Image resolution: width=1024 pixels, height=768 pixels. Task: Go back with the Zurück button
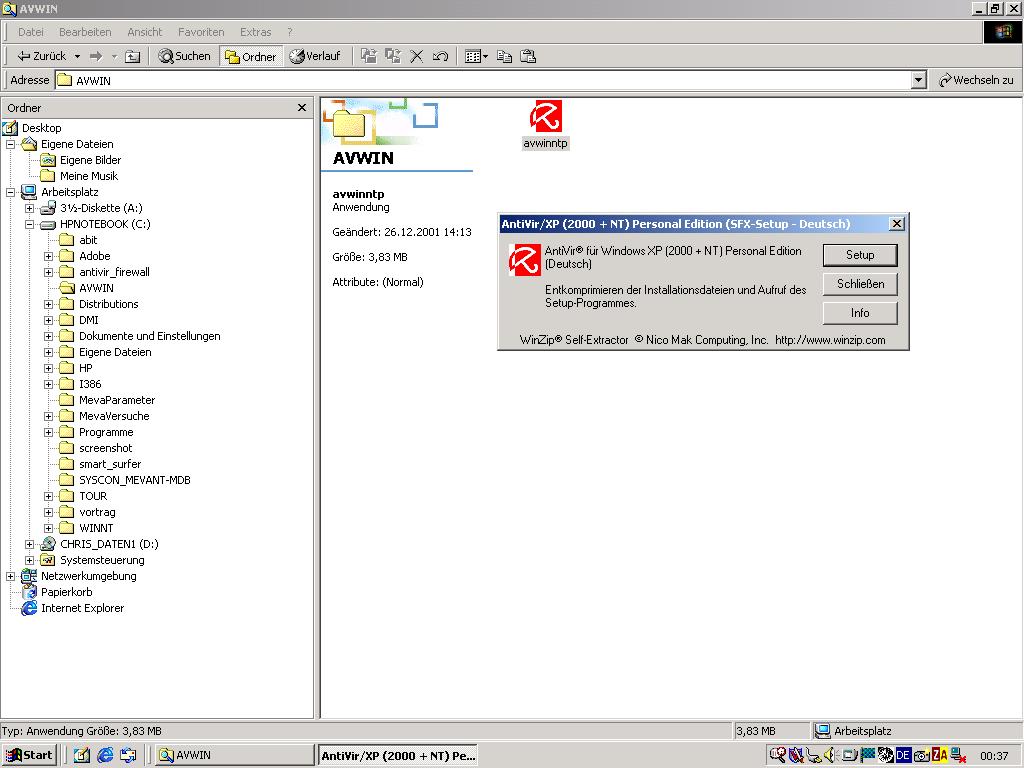pos(42,57)
